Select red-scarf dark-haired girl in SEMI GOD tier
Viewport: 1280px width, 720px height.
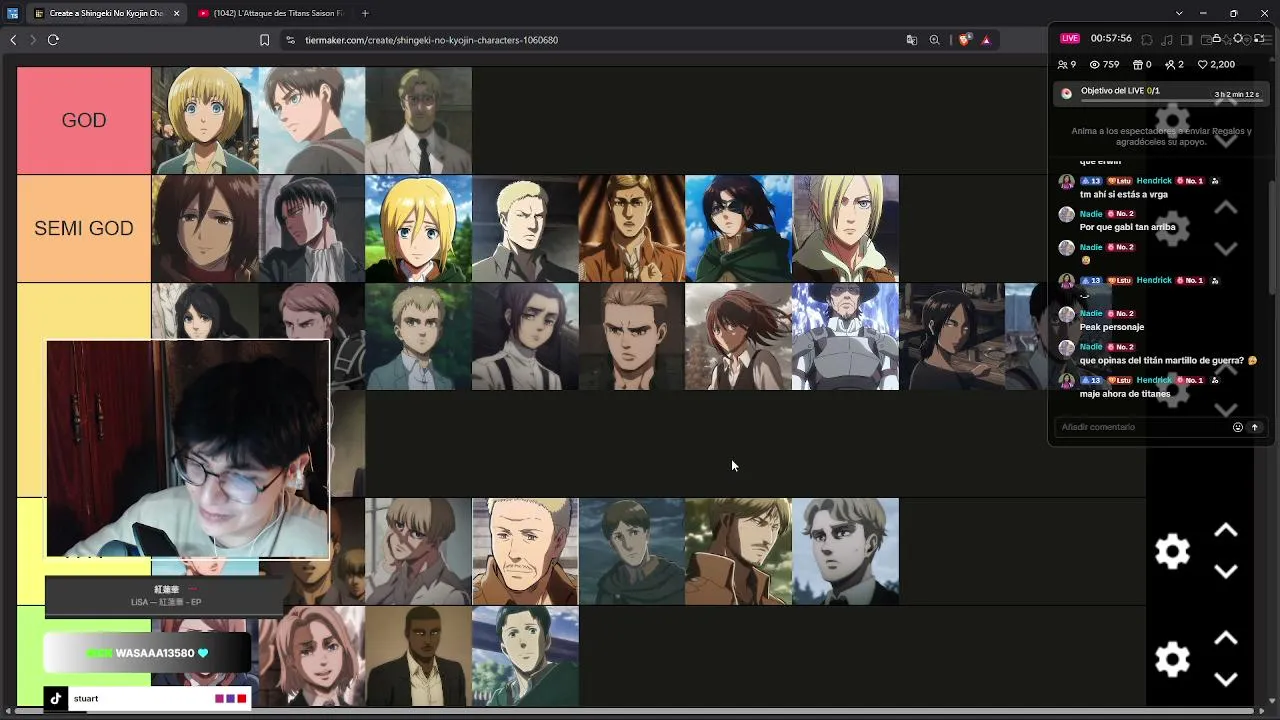click(x=205, y=229)
